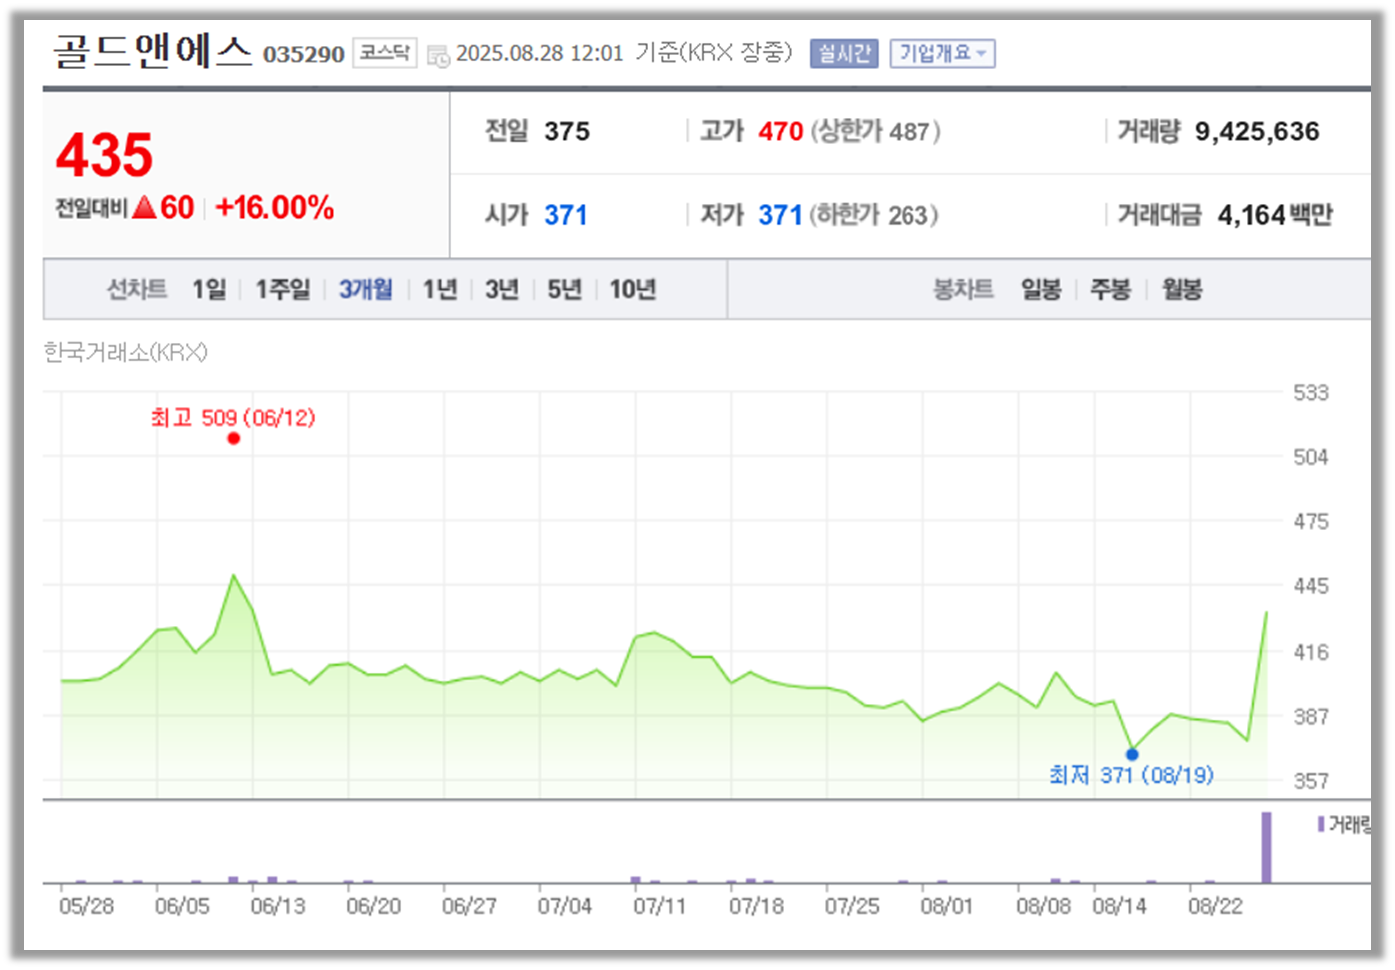Image resolution: width=1395 pixels, height=970 pixels.
Task: Click the 시가 value 371
Action: click(x=566, y=215)
